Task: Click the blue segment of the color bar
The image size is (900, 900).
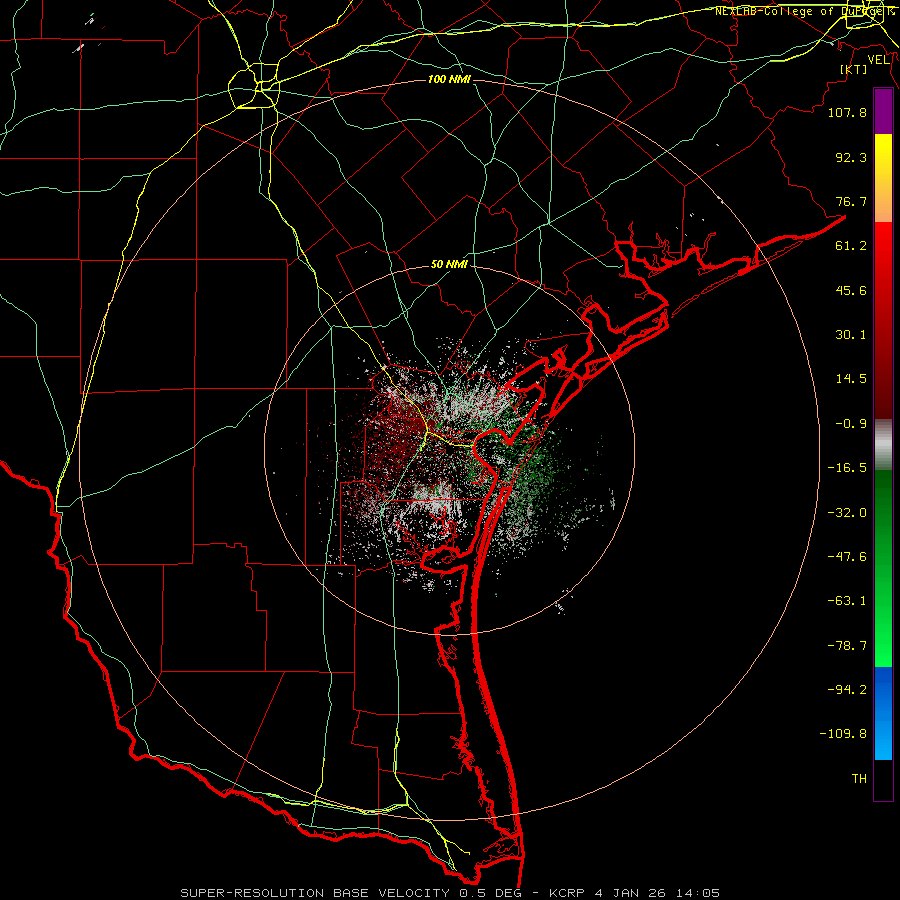Action: pyautogui.click(x=883, y=713)
